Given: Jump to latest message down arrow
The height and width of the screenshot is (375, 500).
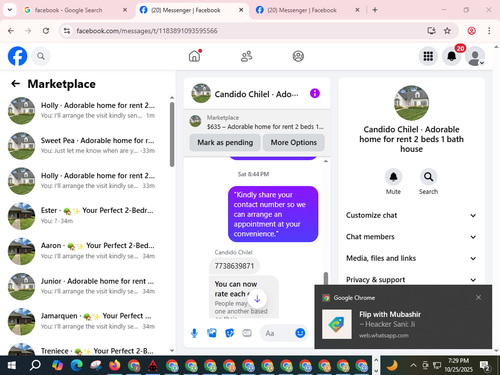Looking at the screenshot, I should click(257, 299).
